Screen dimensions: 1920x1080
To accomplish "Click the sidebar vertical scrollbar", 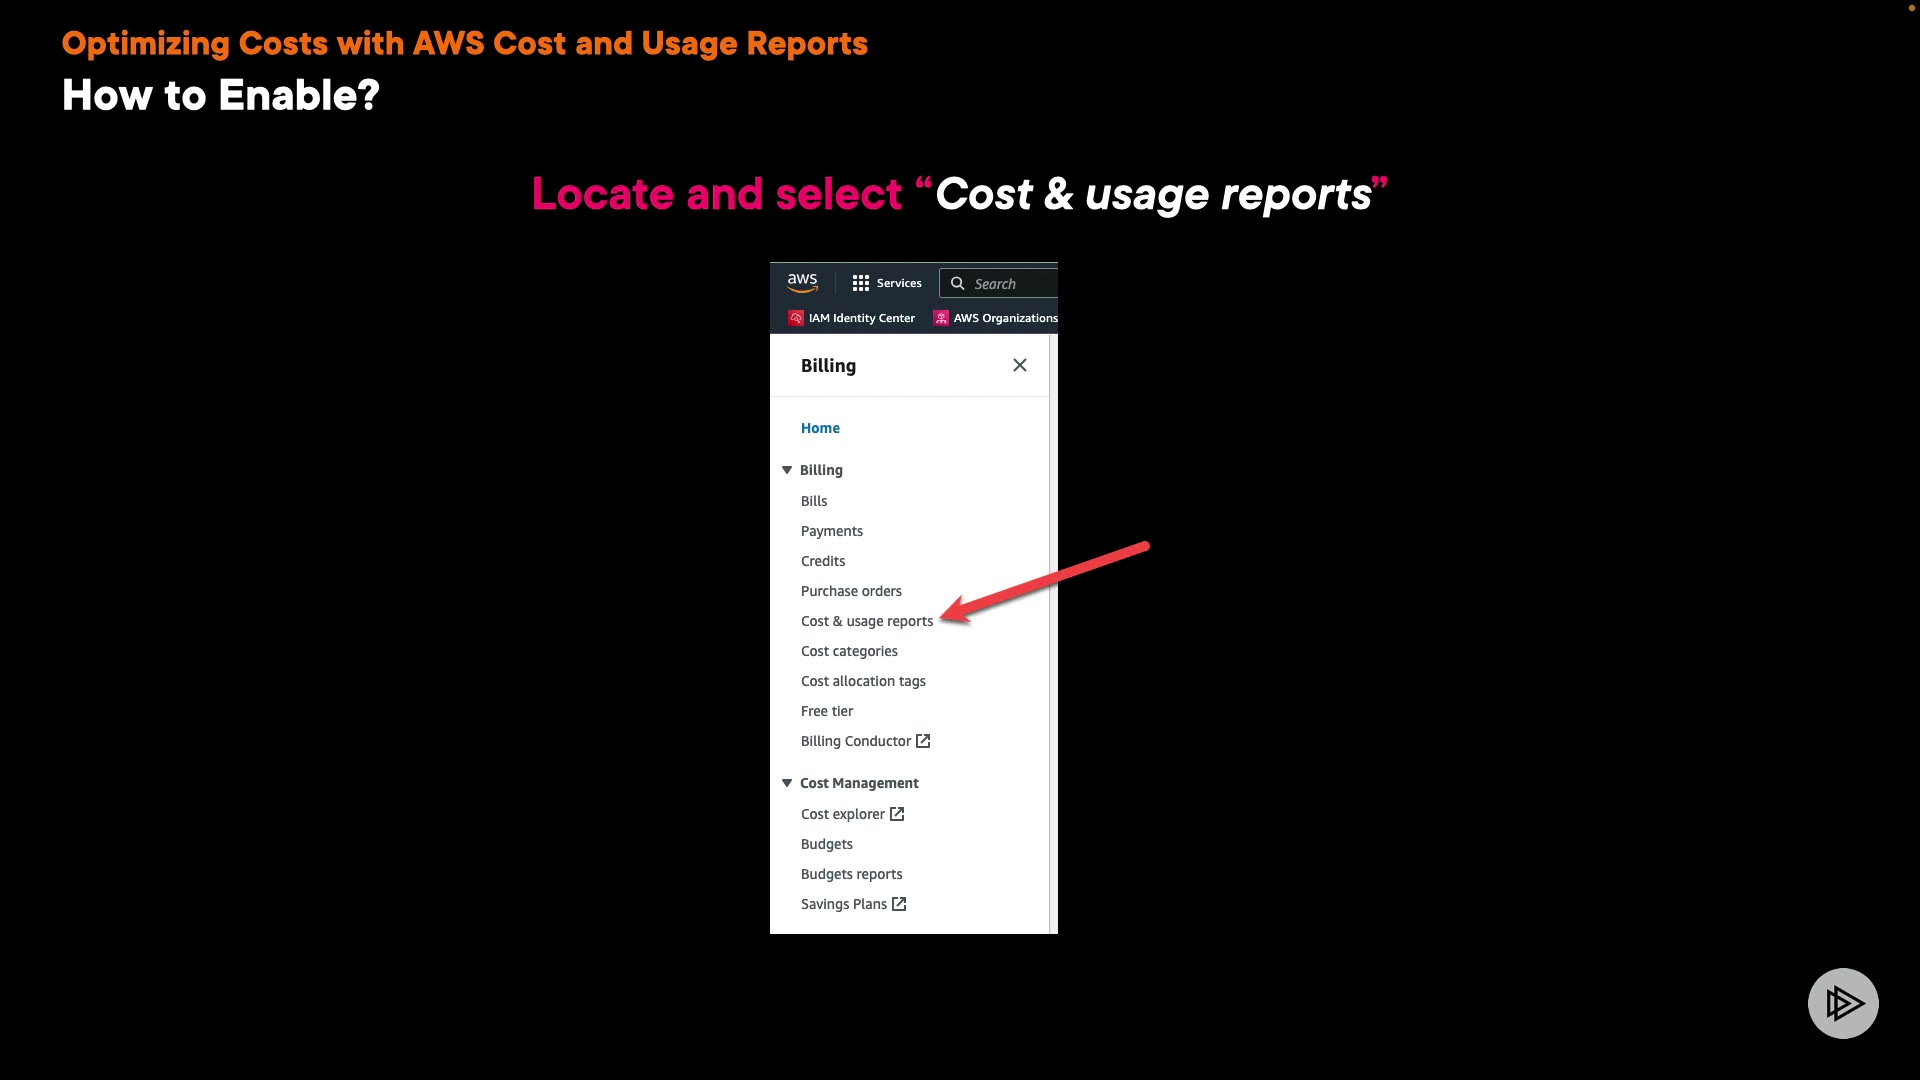I will [x=1053, y=634].
